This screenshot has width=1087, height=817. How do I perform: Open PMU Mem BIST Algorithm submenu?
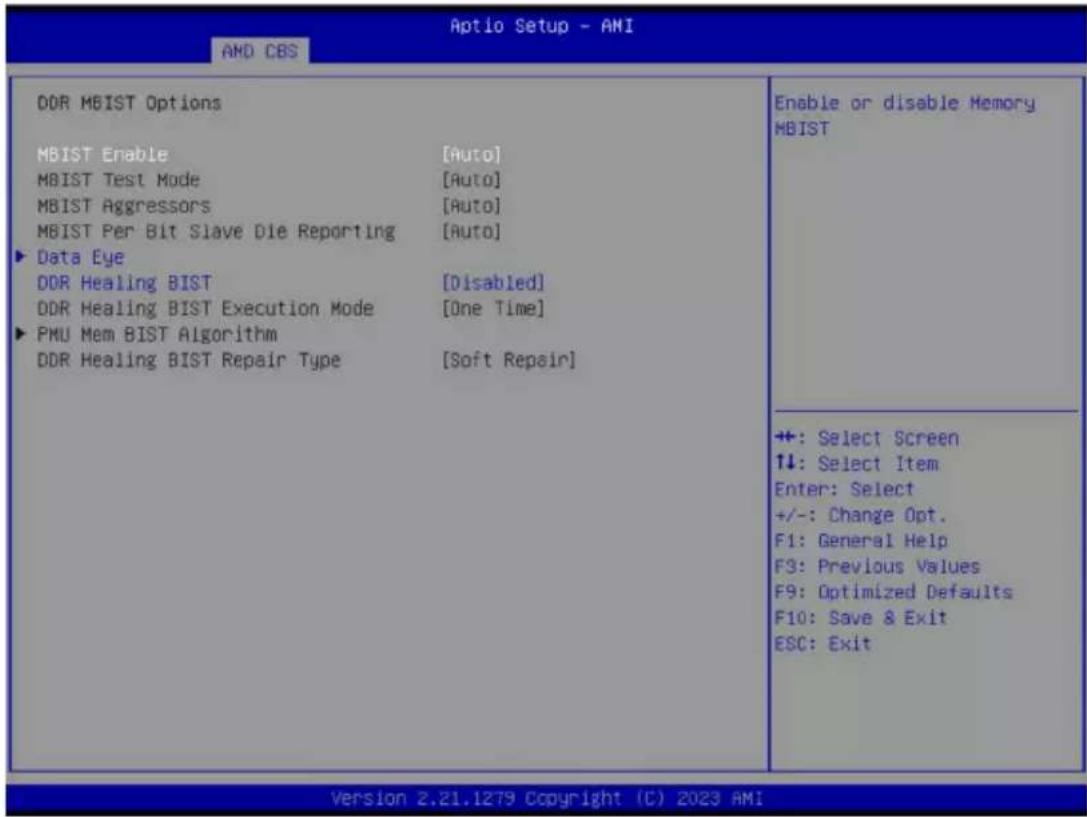coord(157,334)
